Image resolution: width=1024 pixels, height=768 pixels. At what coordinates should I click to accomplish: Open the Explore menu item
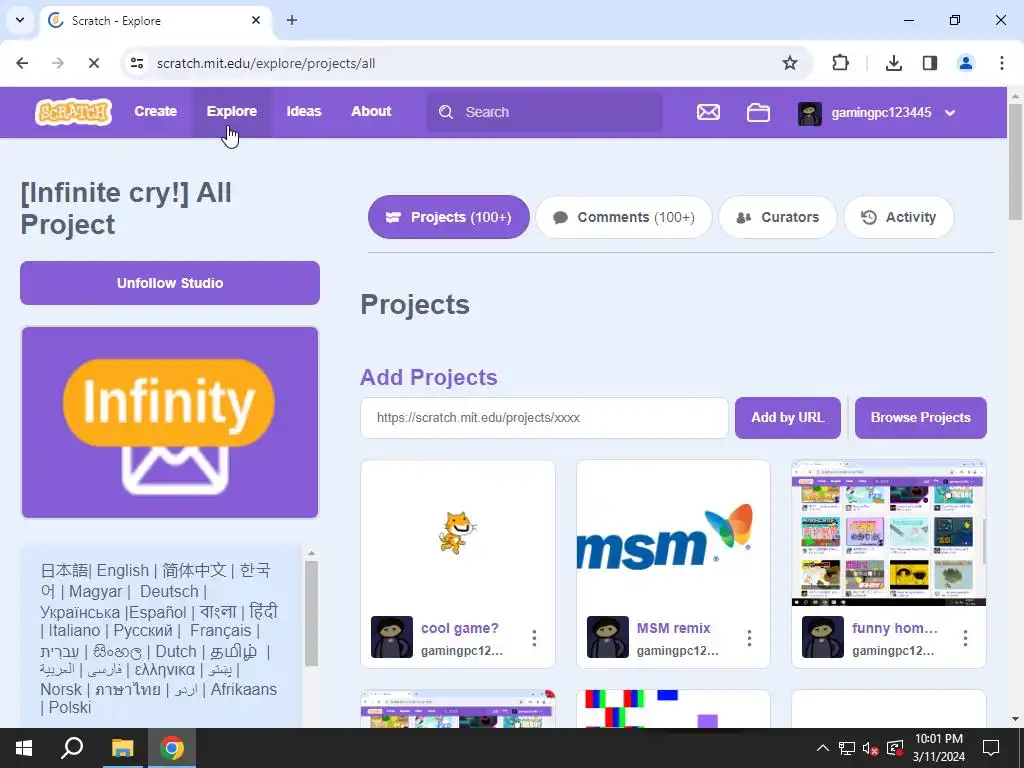pyautogui.click(x=232, y=112)
